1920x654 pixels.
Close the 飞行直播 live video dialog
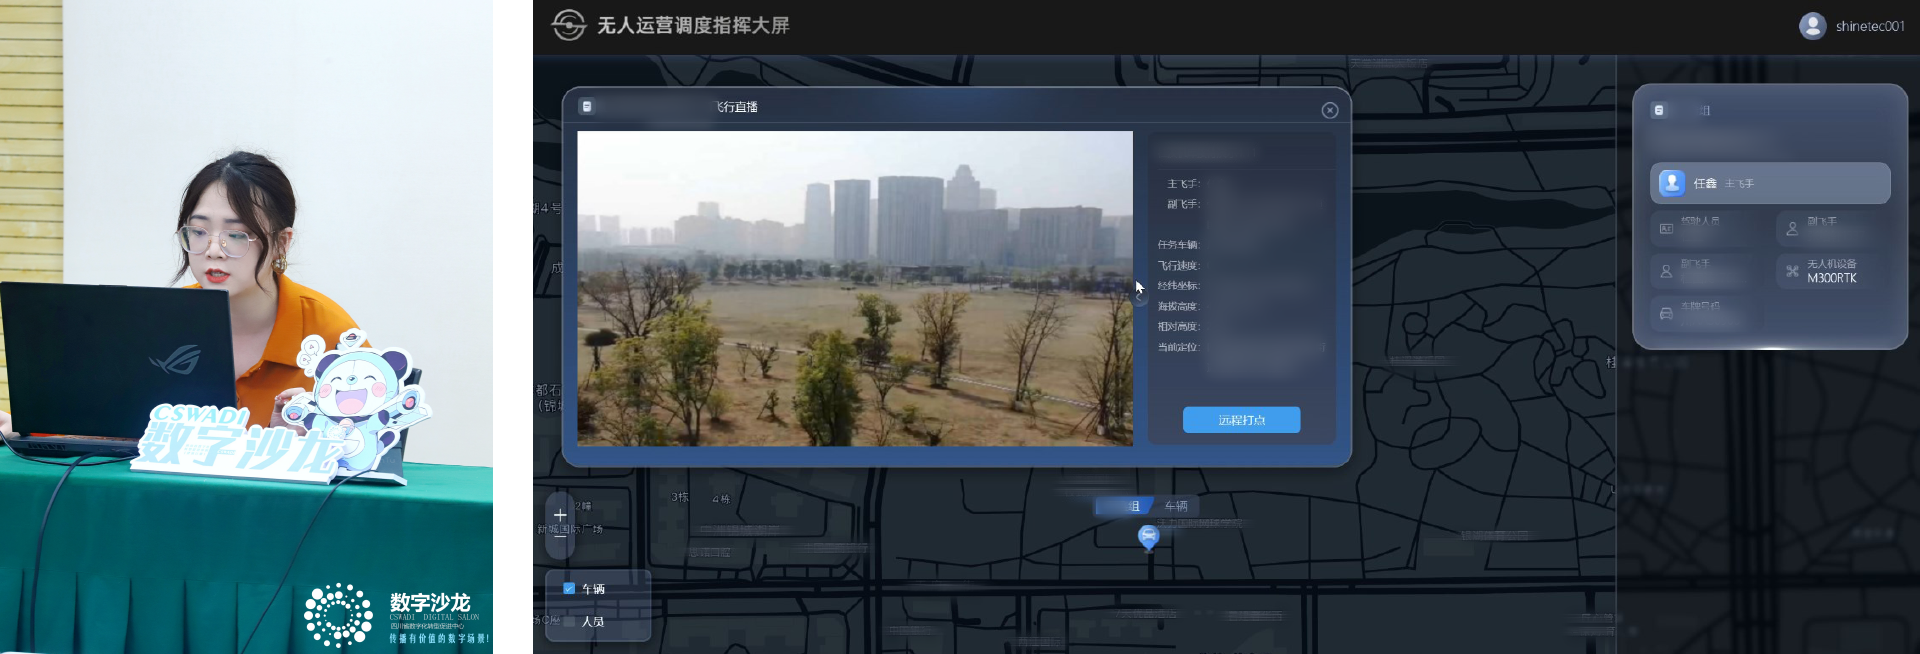[1329, 110]
